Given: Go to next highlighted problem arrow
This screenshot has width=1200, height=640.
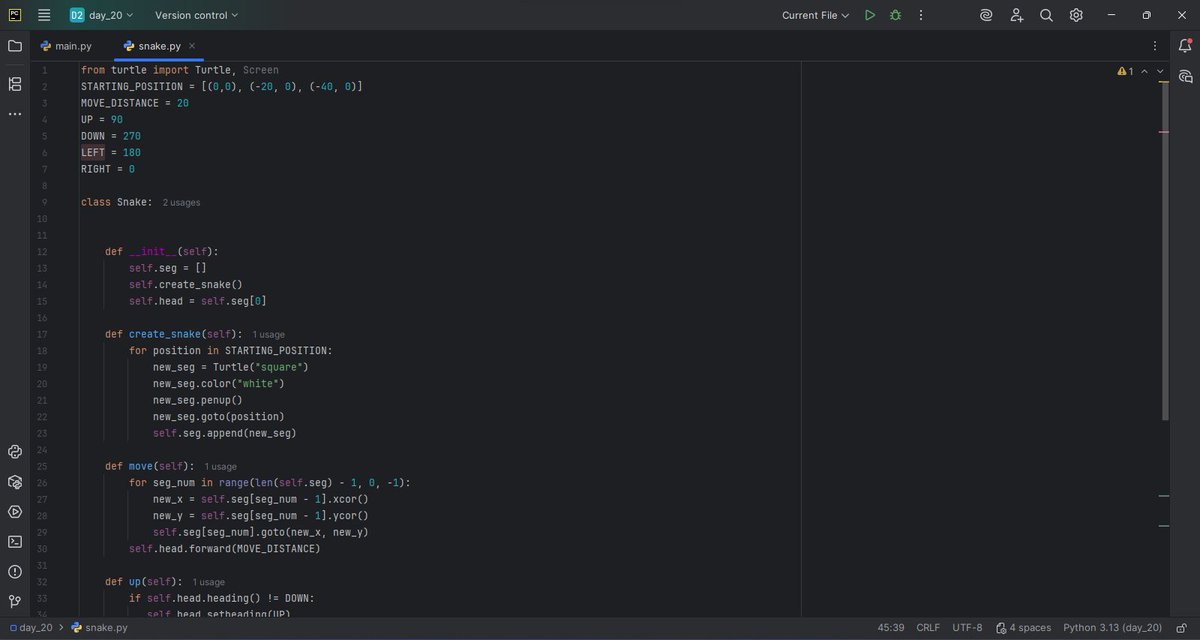Looking at the screenshot, I should (x=1160, y=71).
